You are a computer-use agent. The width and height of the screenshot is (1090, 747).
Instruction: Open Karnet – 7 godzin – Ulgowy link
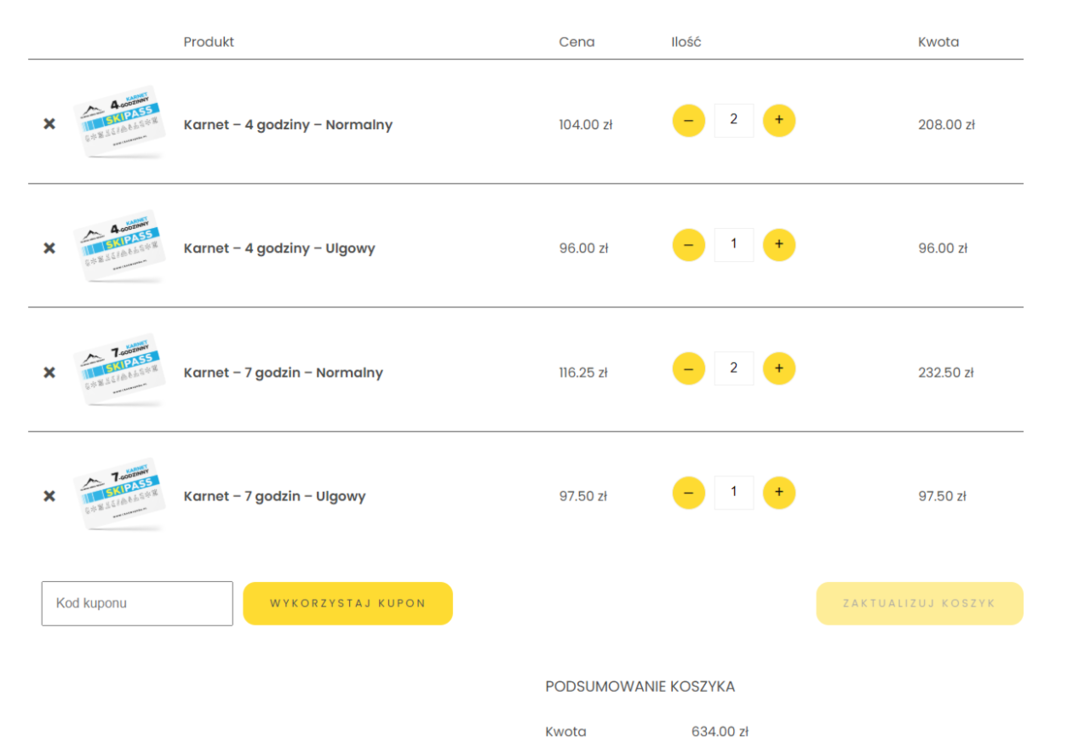point(275,496)
